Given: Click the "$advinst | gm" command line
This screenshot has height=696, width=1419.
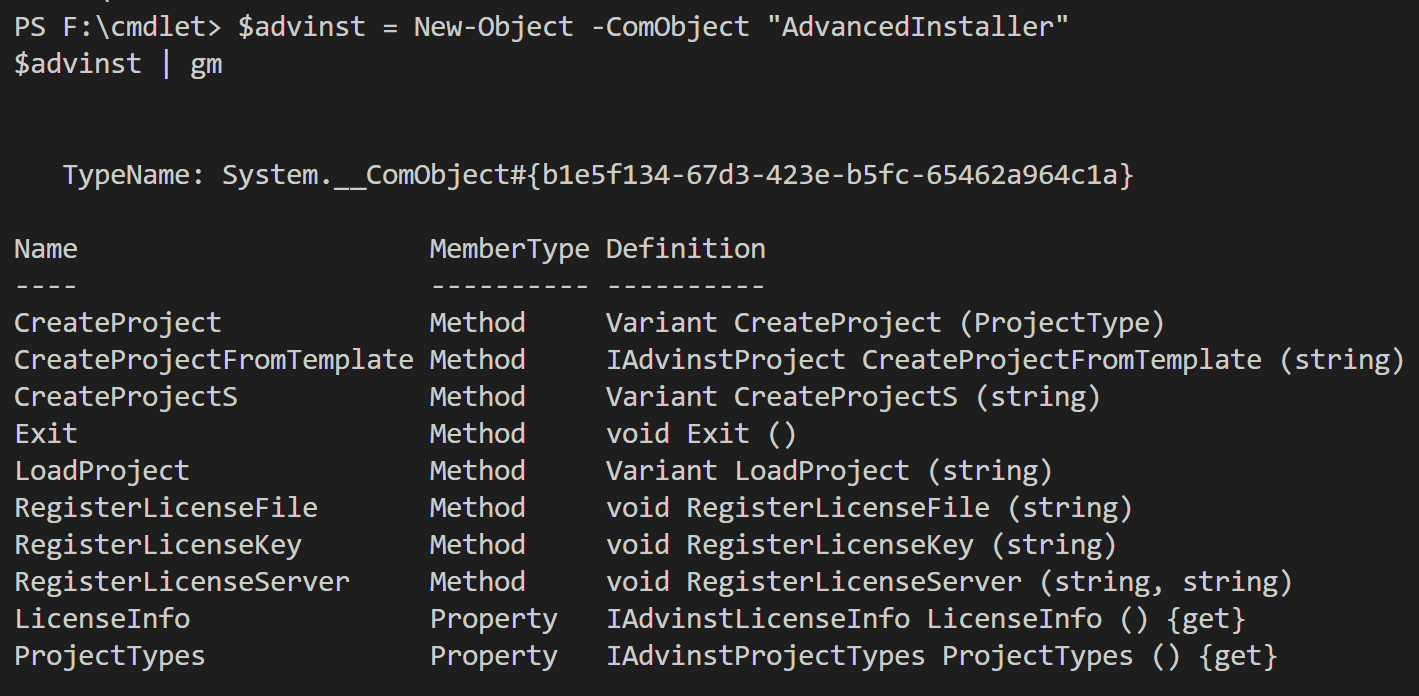Looking at the screenshot, I should (x=117, y=65).
